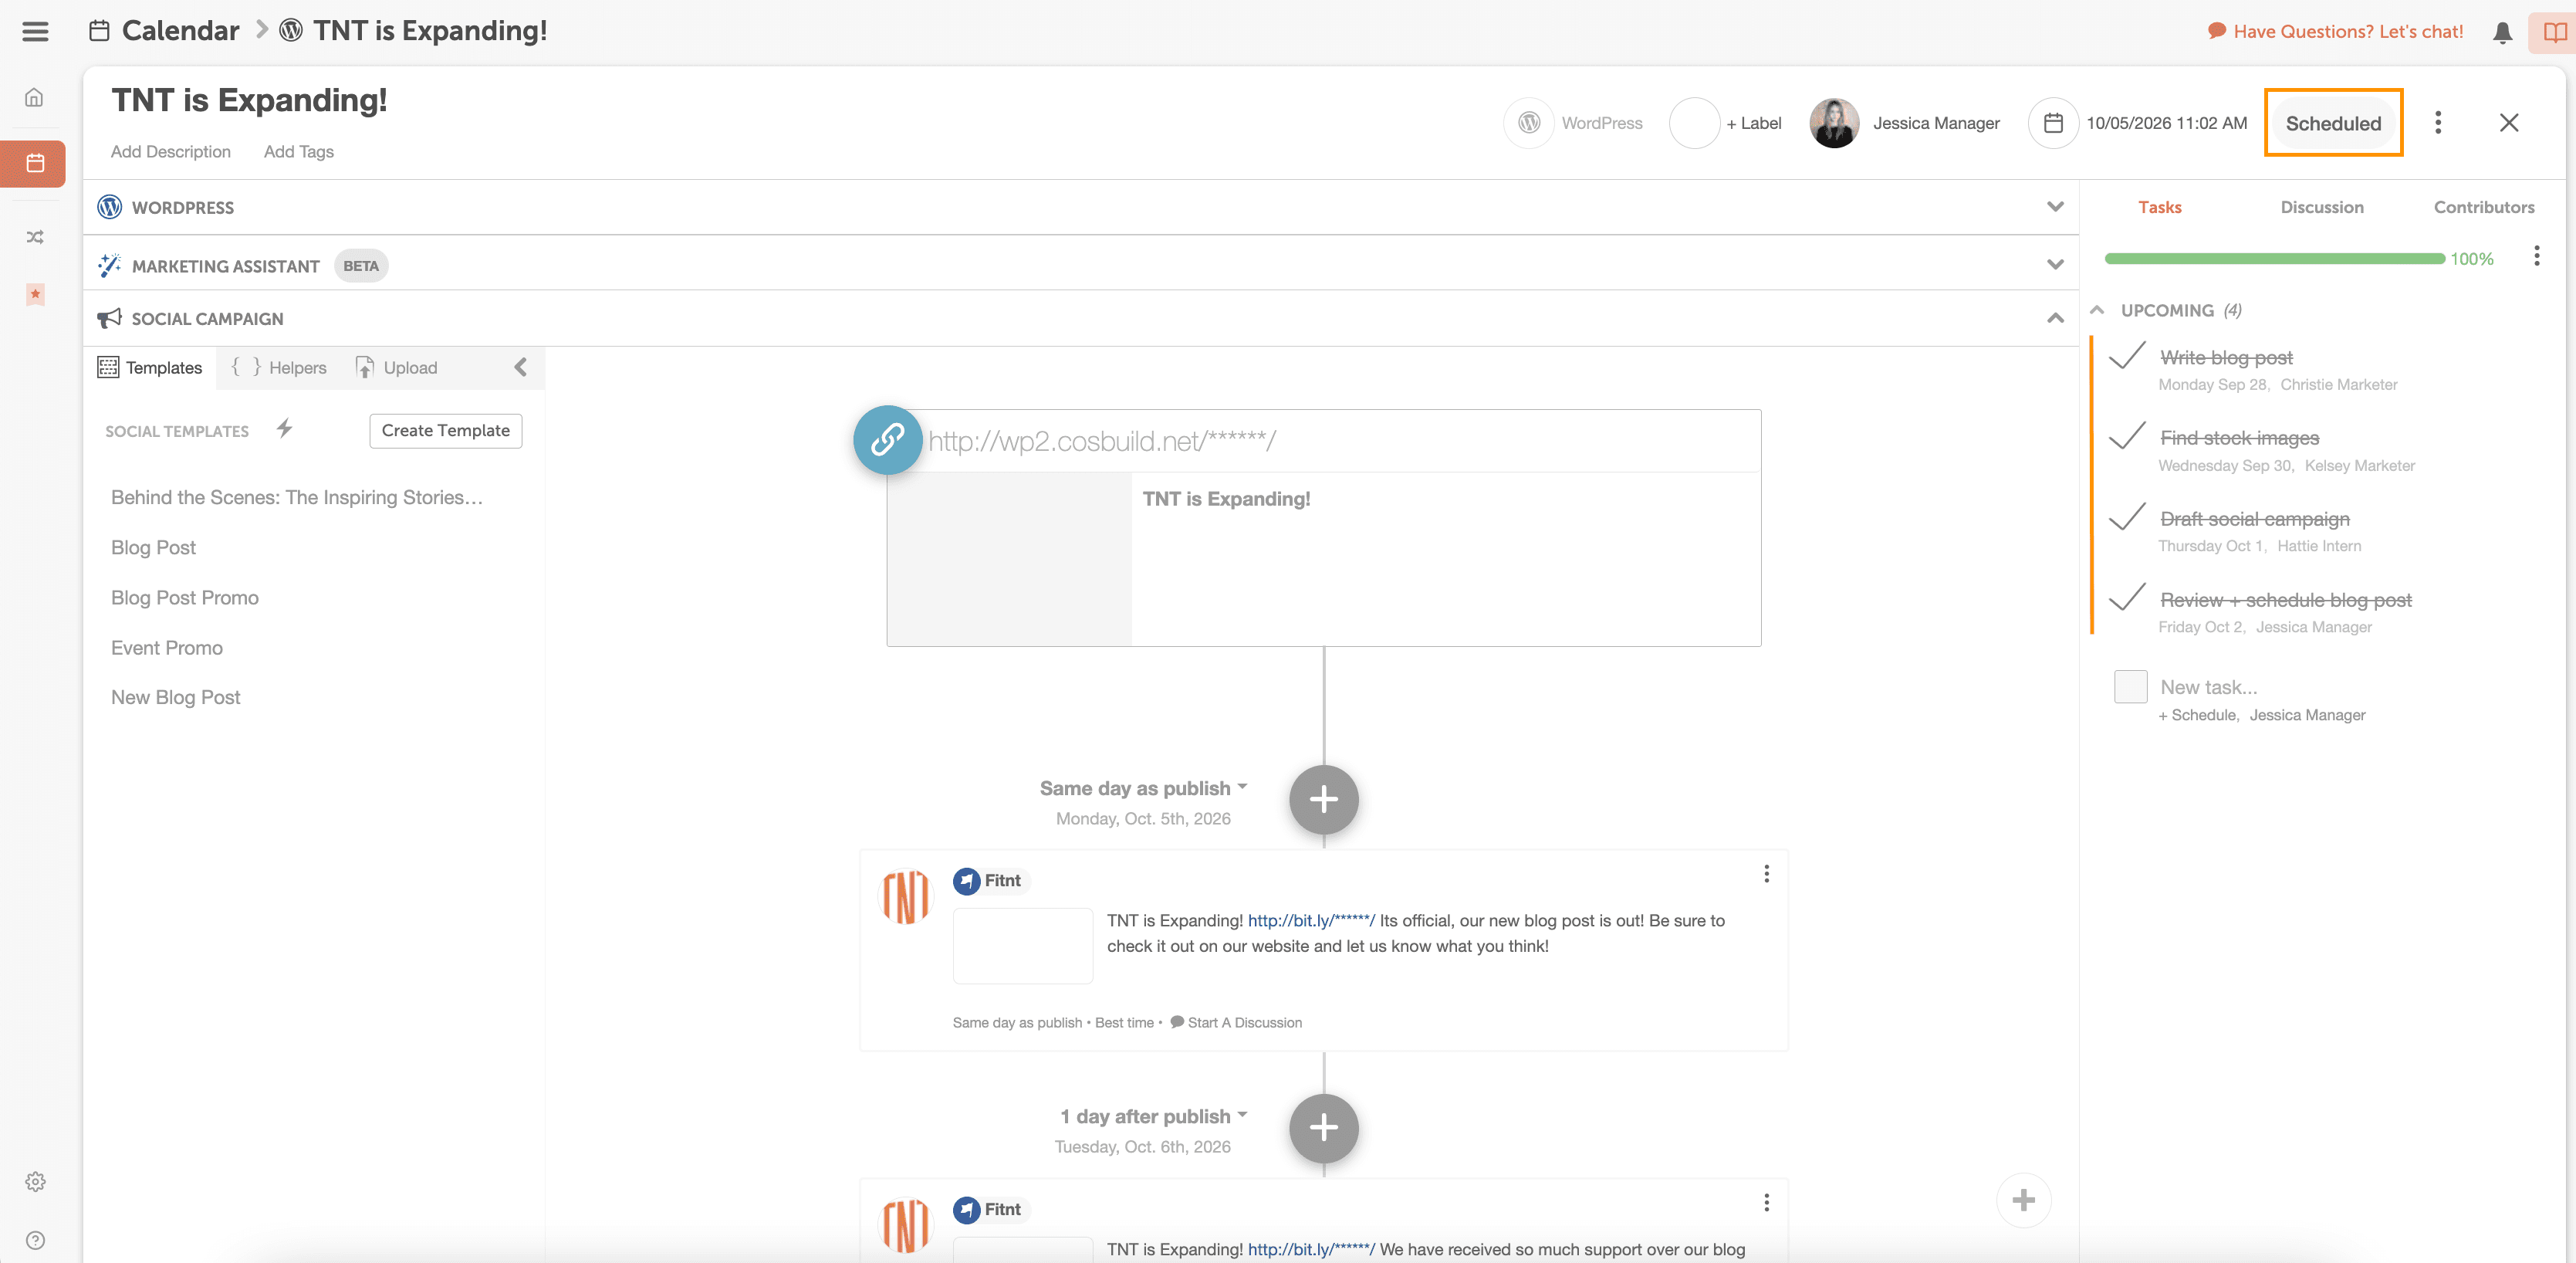Image resolution: width=2576 pixels, height=1263 pixels.
Task: Switch to the Discussion tab
Action: click(x=2321, y=207)
